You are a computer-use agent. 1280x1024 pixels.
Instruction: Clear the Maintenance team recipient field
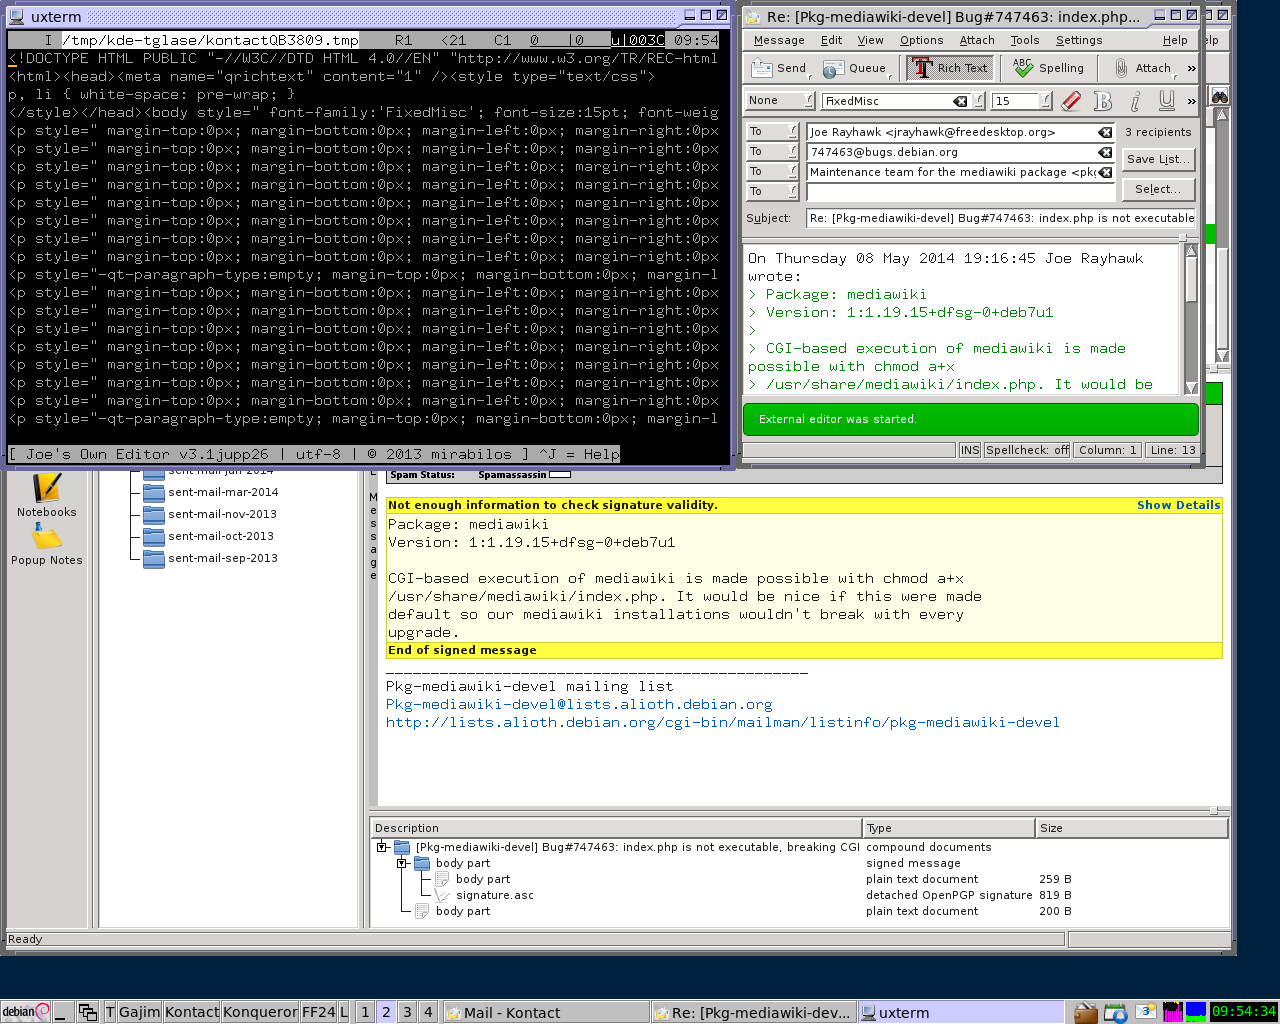(1105, 172)
